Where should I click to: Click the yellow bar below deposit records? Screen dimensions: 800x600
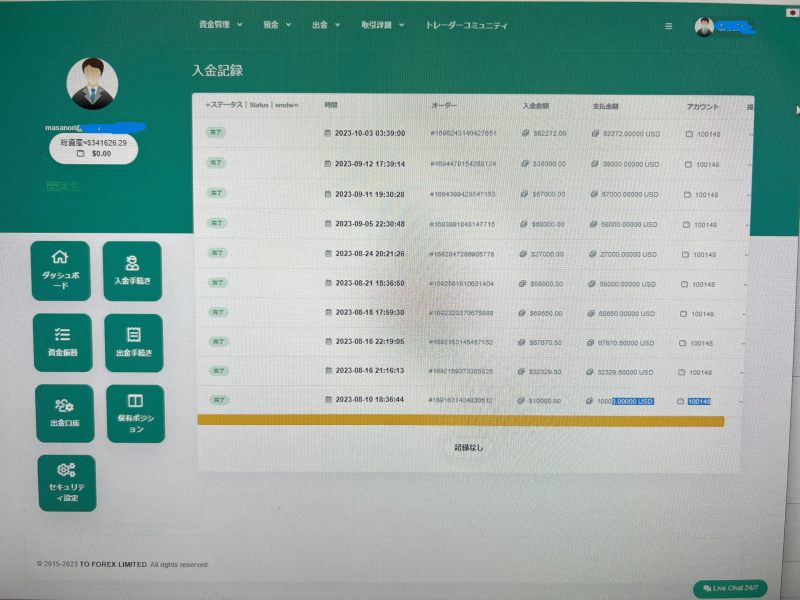[x=461, y=420]
